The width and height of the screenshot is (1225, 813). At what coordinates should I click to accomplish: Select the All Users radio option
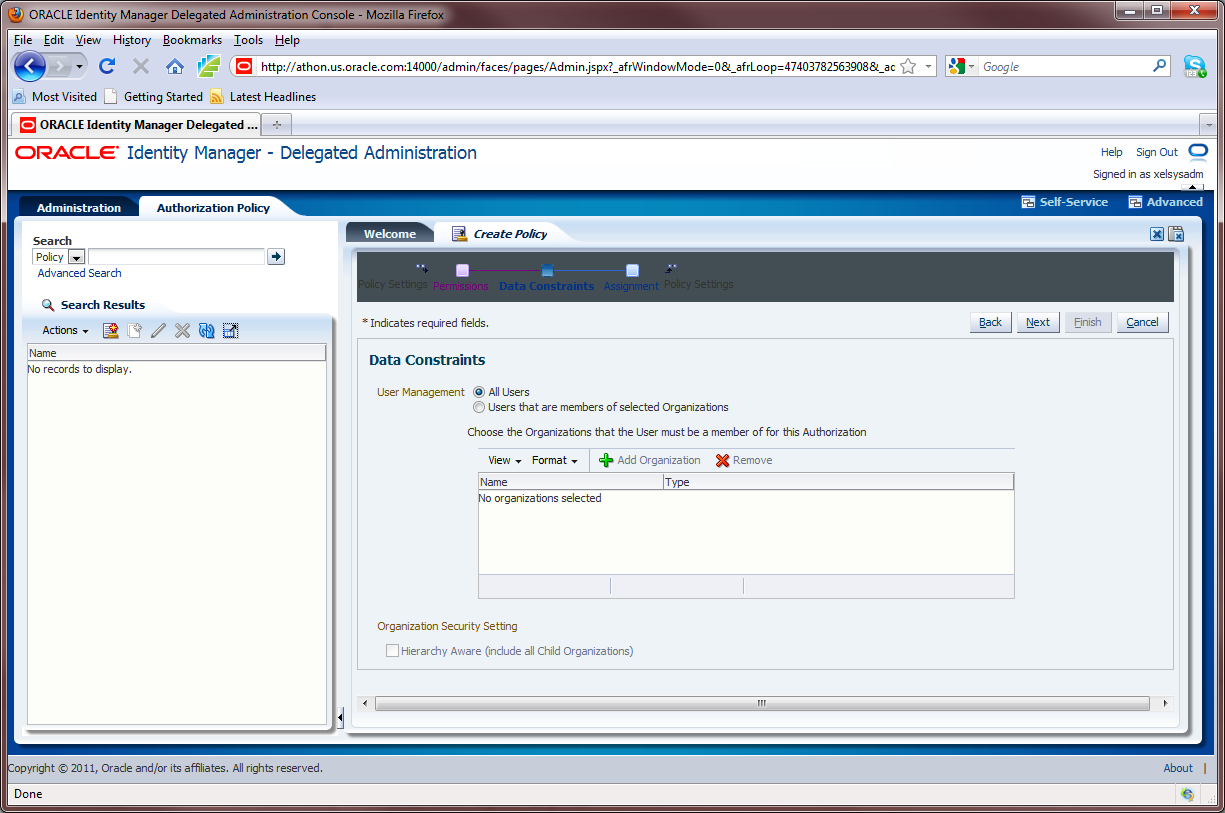click(479, 392)
